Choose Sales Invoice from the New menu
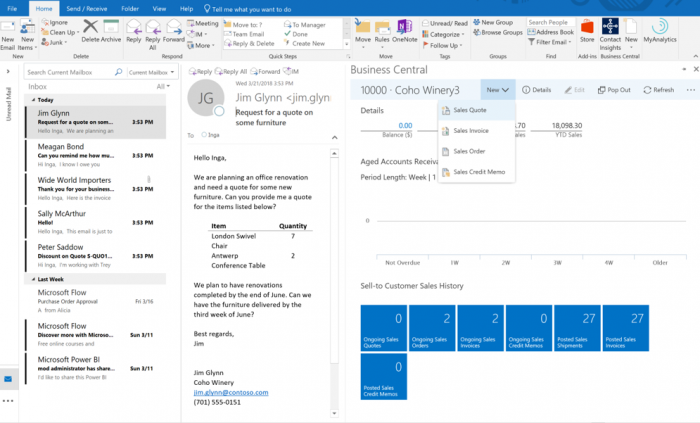The height and width of the screenshot is (423, 700). [x=477, y=131]
